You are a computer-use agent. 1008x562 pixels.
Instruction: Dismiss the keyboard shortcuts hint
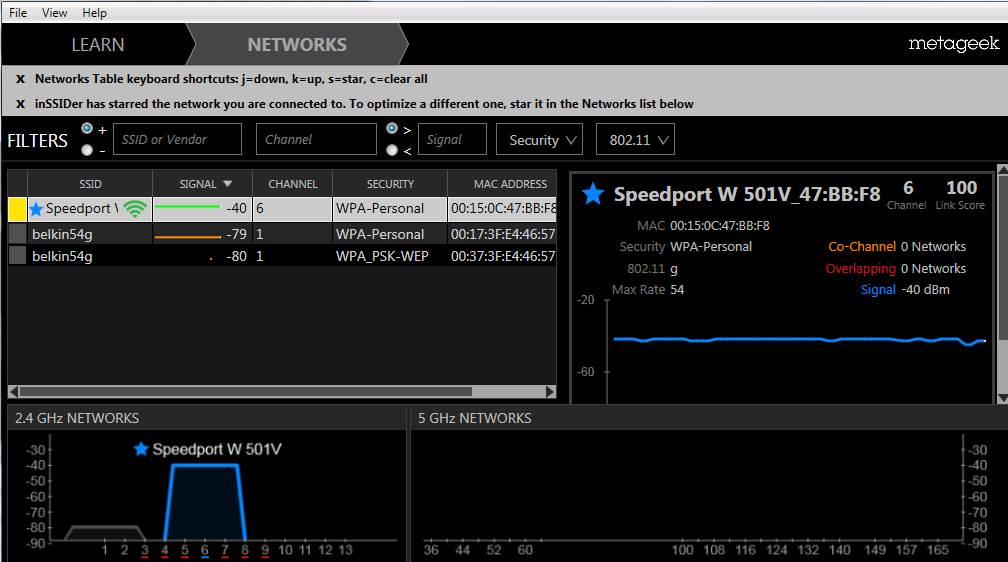pyautogui.click(x=21, y=79)
